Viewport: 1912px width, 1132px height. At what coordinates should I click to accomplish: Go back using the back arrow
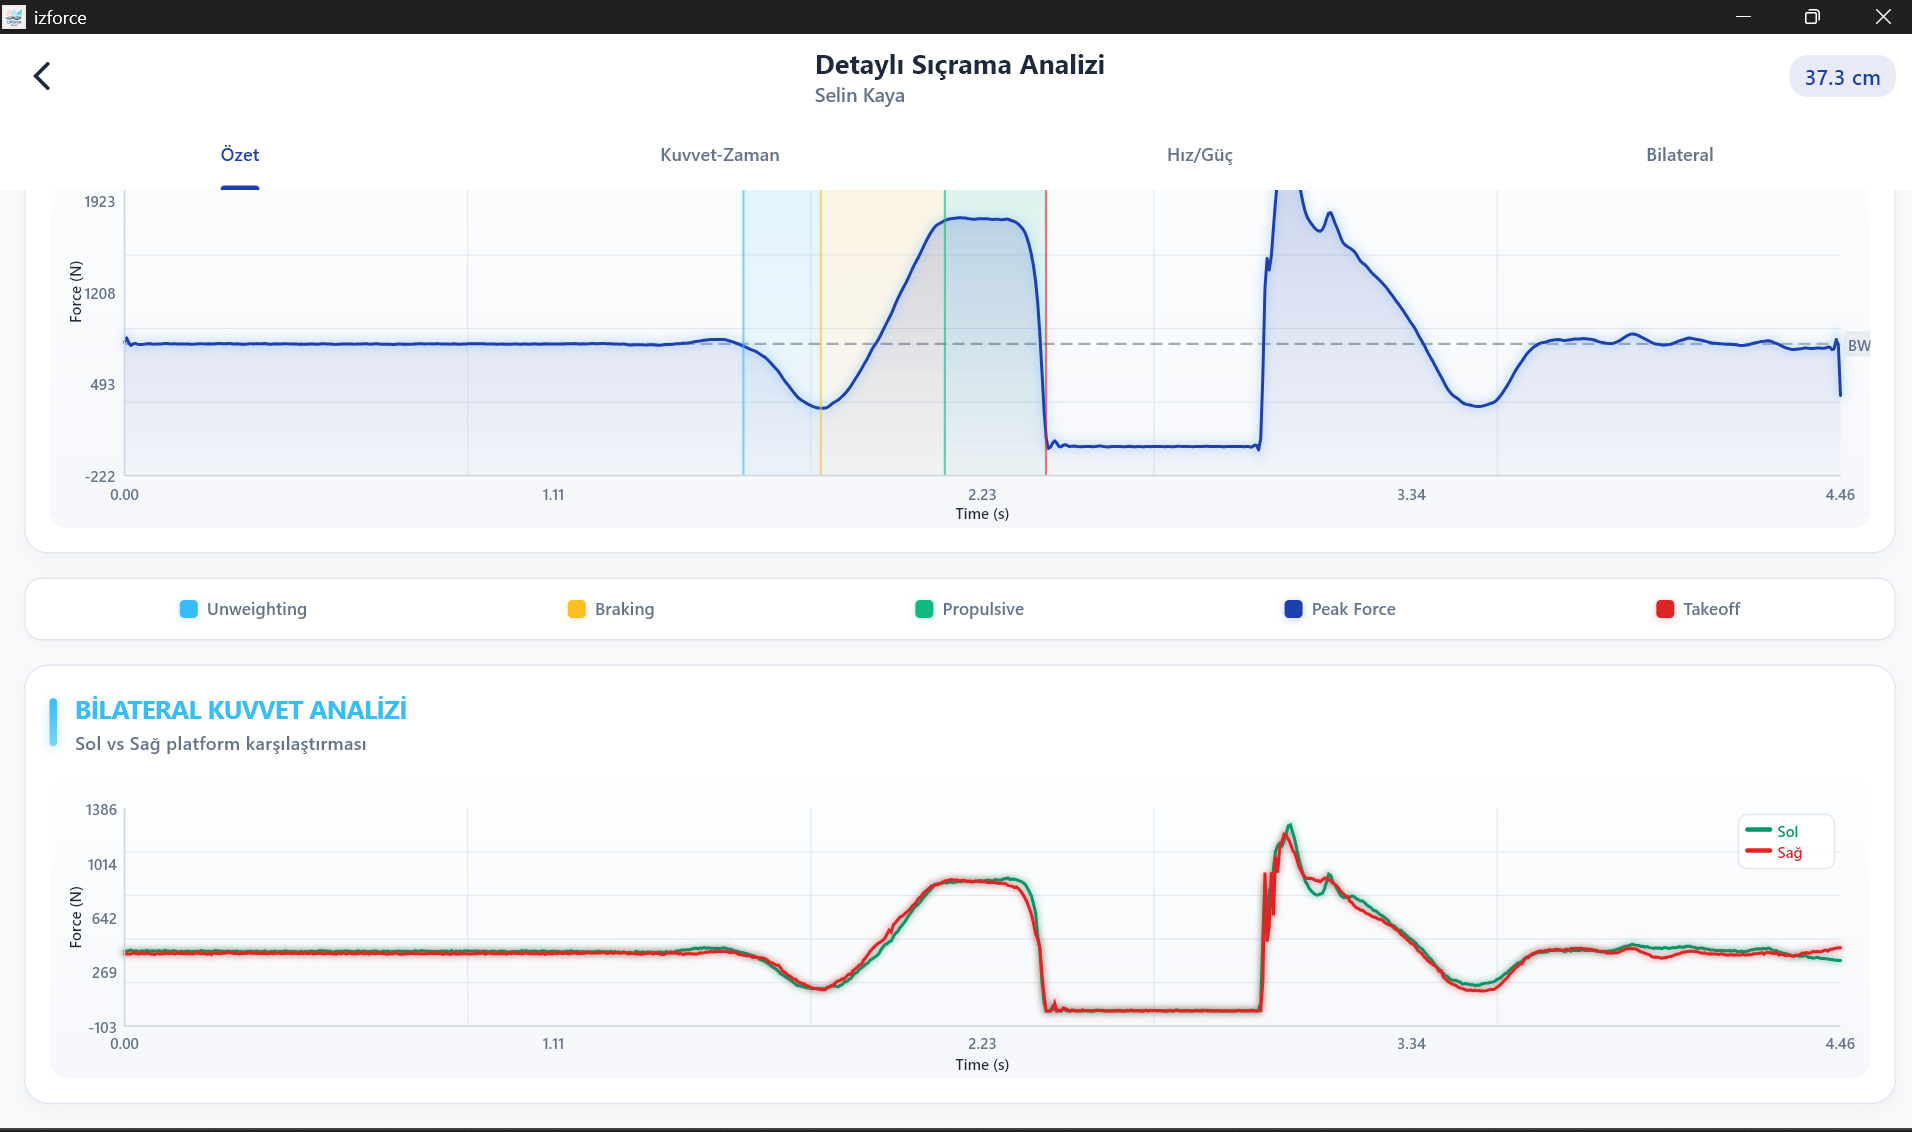click(42, 76)
